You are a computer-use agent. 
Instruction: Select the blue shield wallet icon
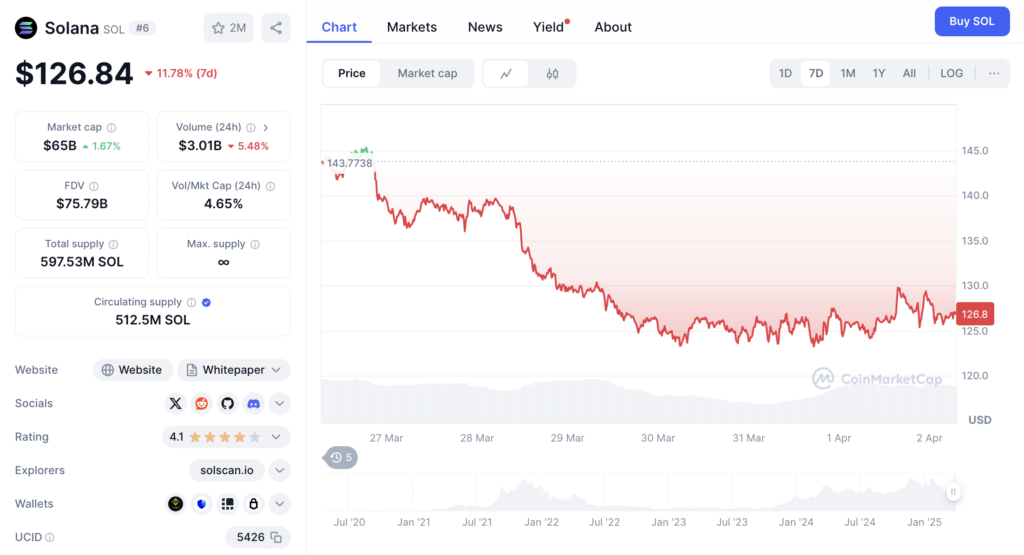pyautogui.click(x=202, y=503)
